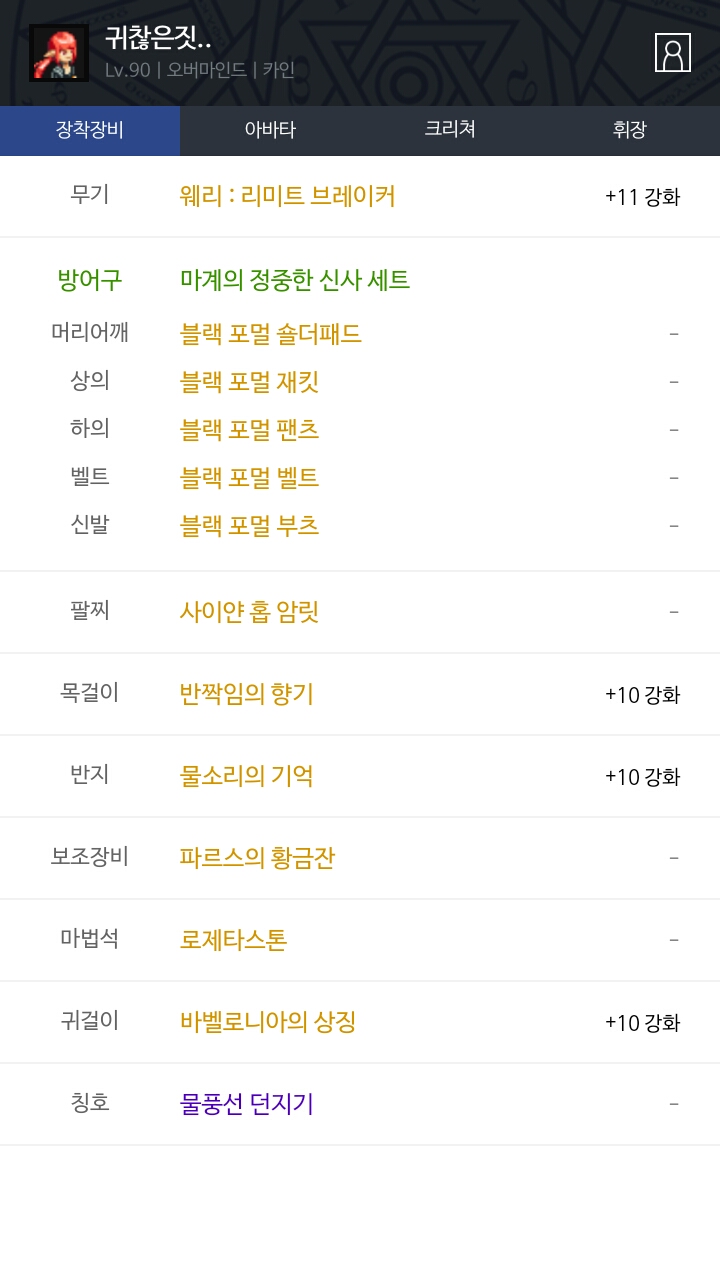Open the 파르스의 황금잔 sub equipment

257,858
